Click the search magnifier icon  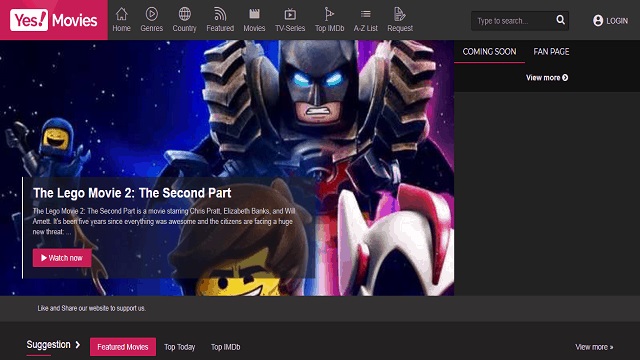[560, 20]
